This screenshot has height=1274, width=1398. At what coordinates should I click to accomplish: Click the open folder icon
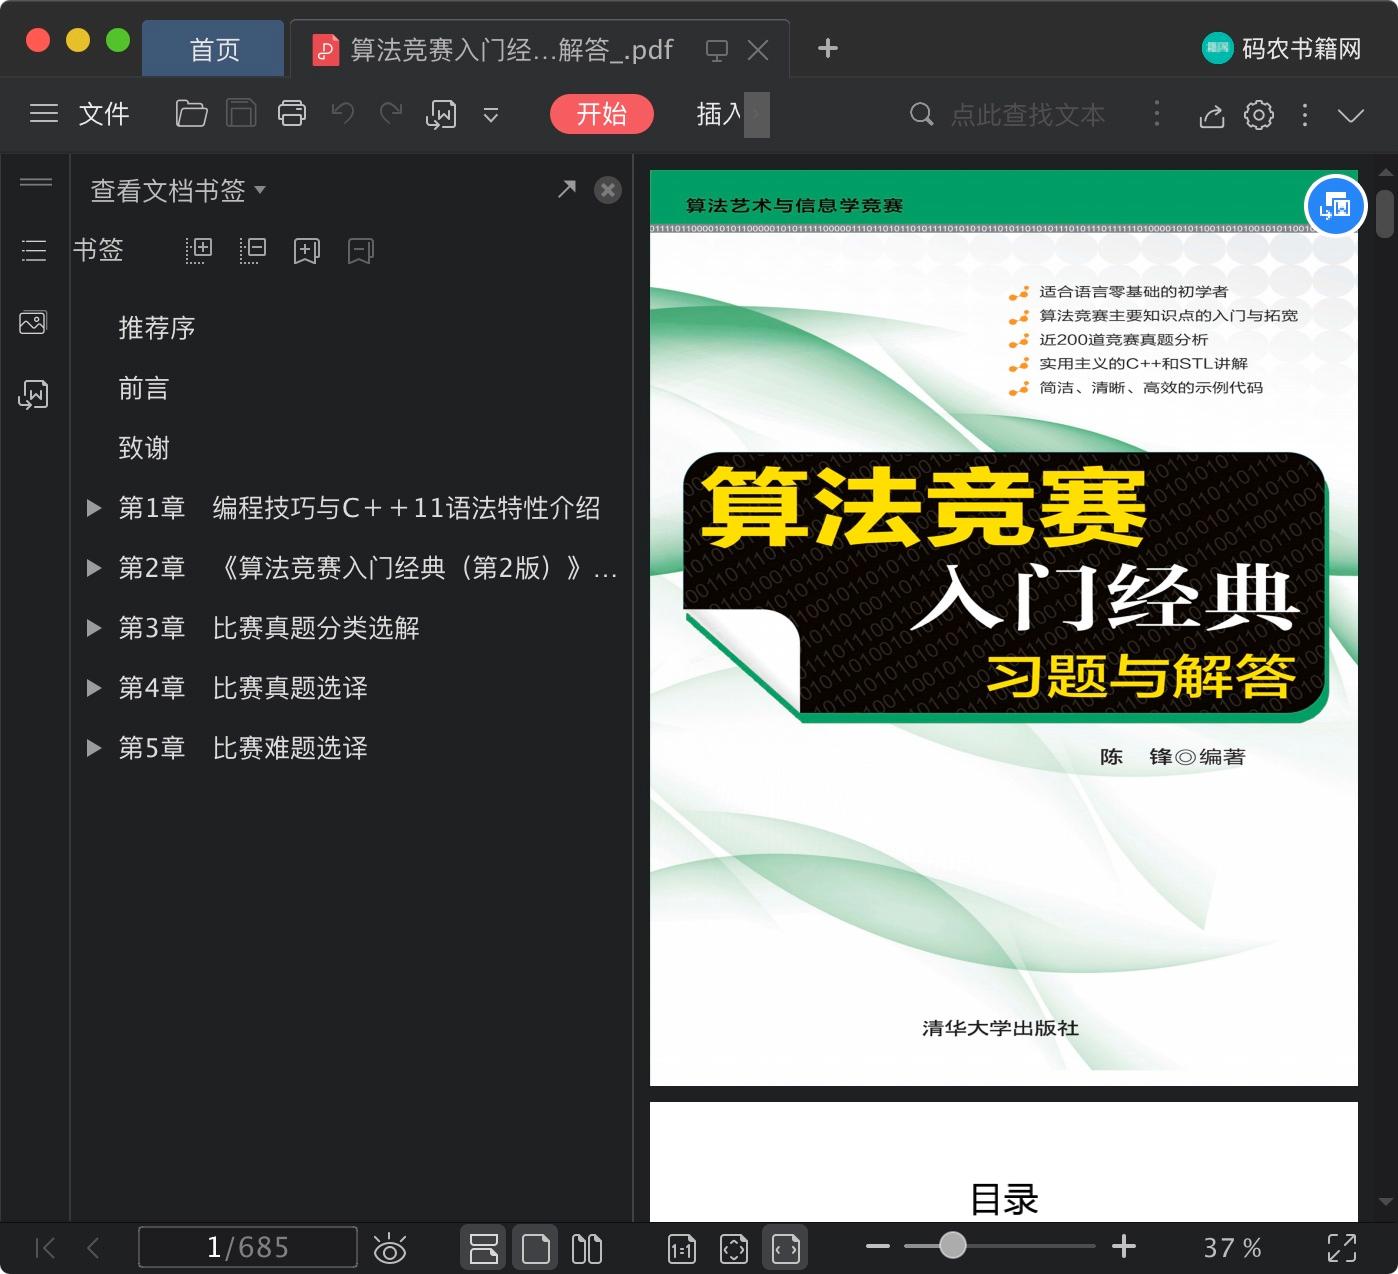tap(191, 114)
